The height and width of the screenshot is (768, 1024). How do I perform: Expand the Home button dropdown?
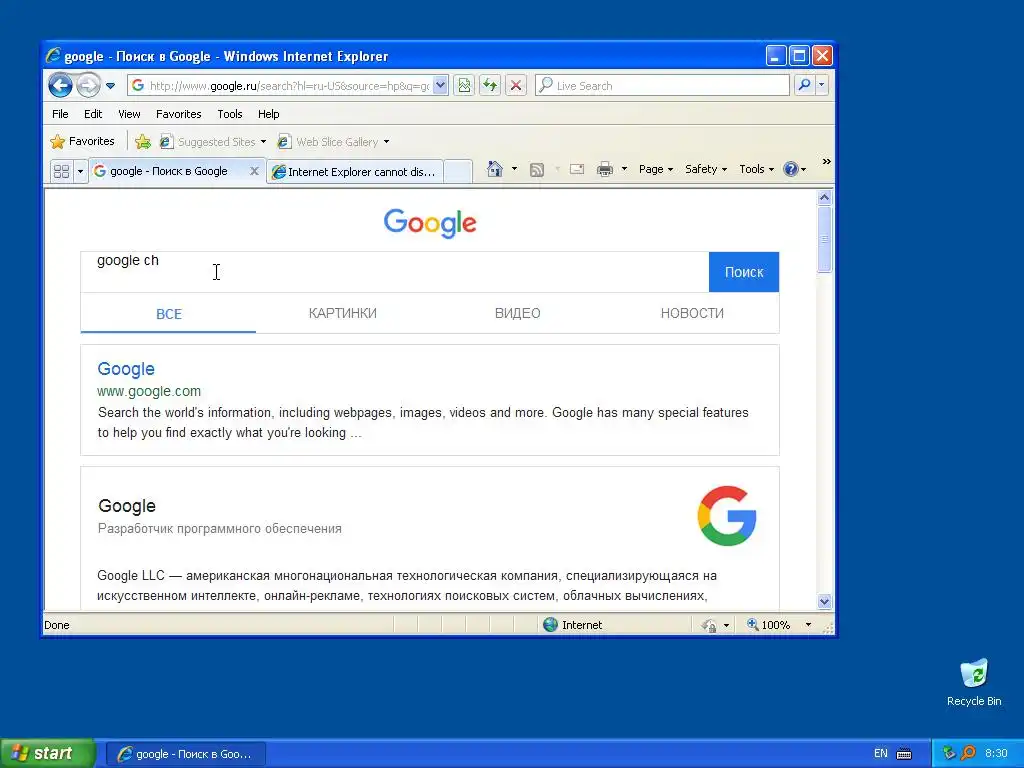click(515, 169)
